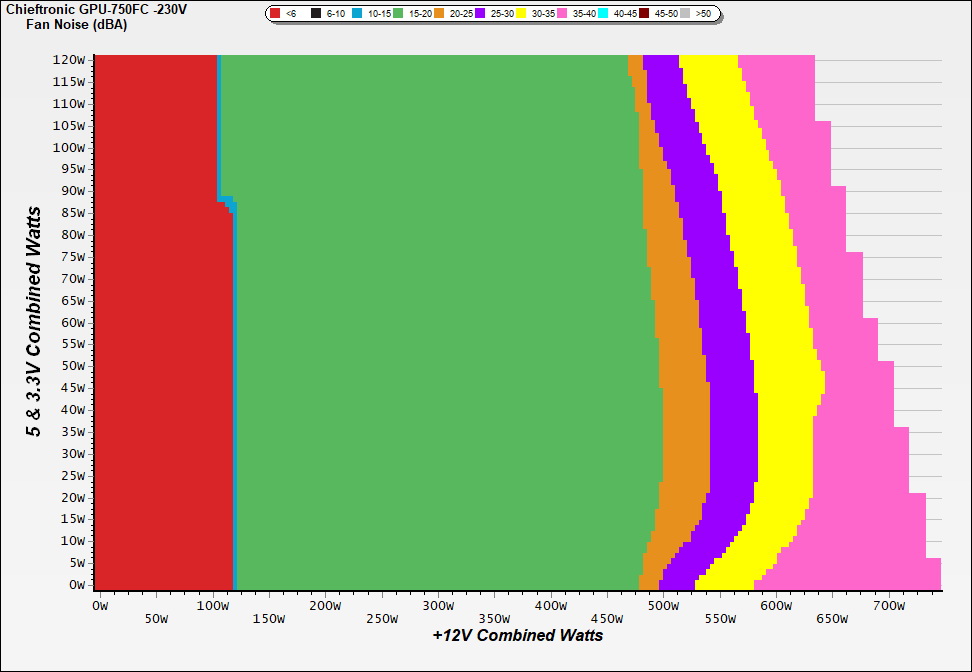Click the gray >50 legend swatch

point(685,14)
